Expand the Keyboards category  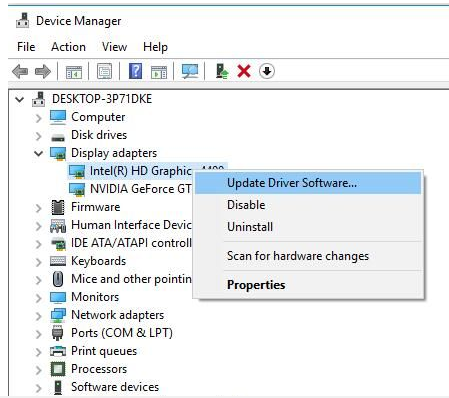[x=39, y=262]
